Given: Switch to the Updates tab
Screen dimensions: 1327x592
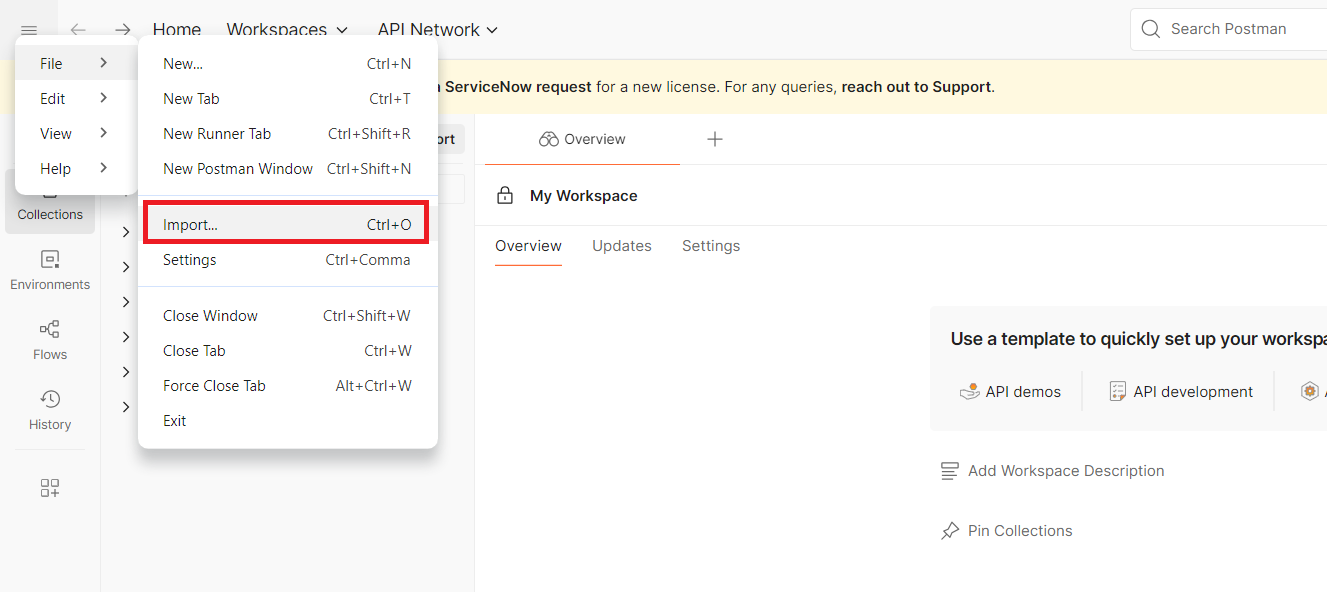Looking at the screenshot, I should pos(621,246).
